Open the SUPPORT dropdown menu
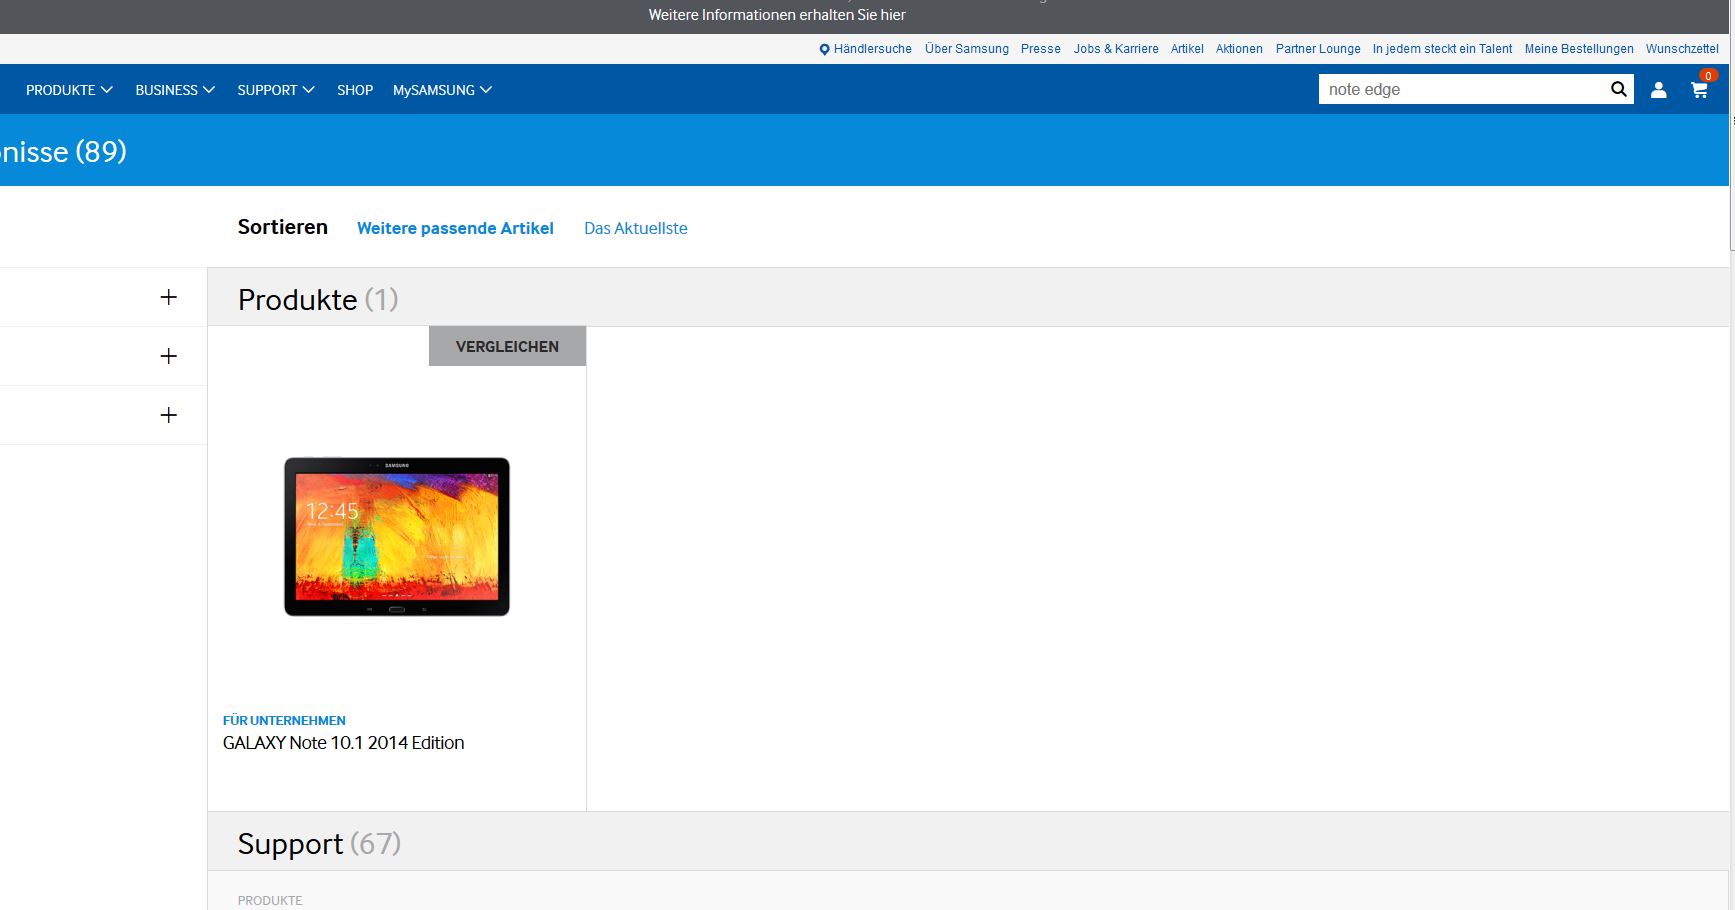1735x910 pixels. point(275,90)
